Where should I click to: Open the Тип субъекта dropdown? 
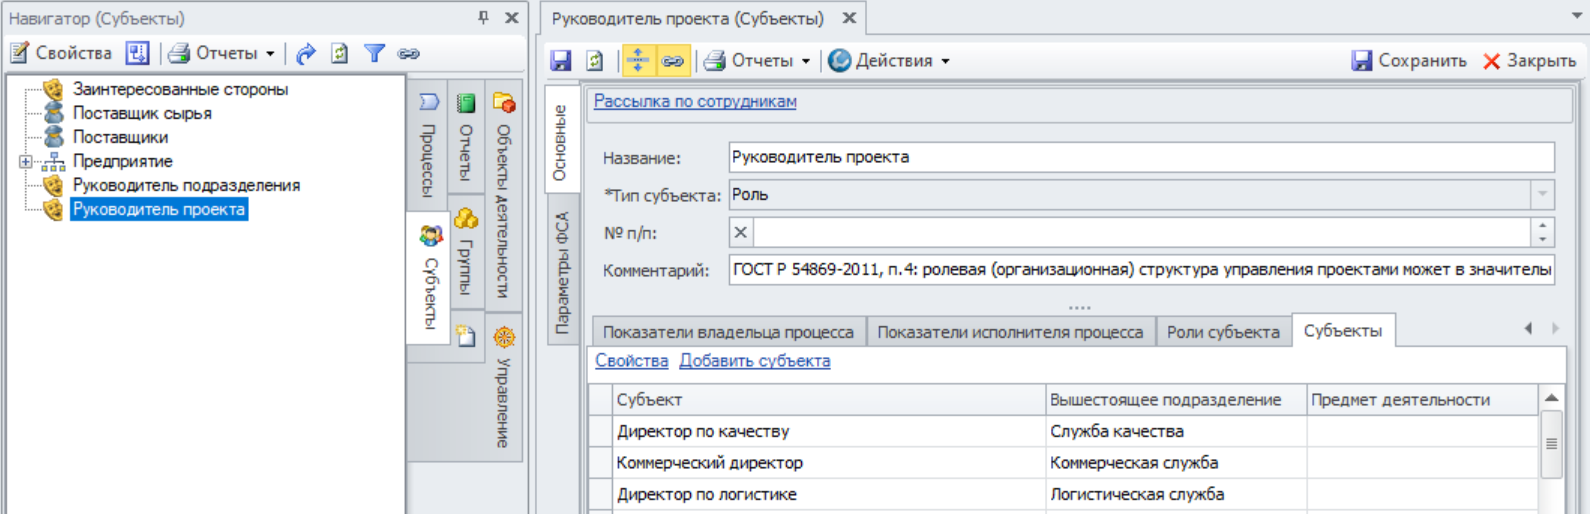coord(1542,195)
